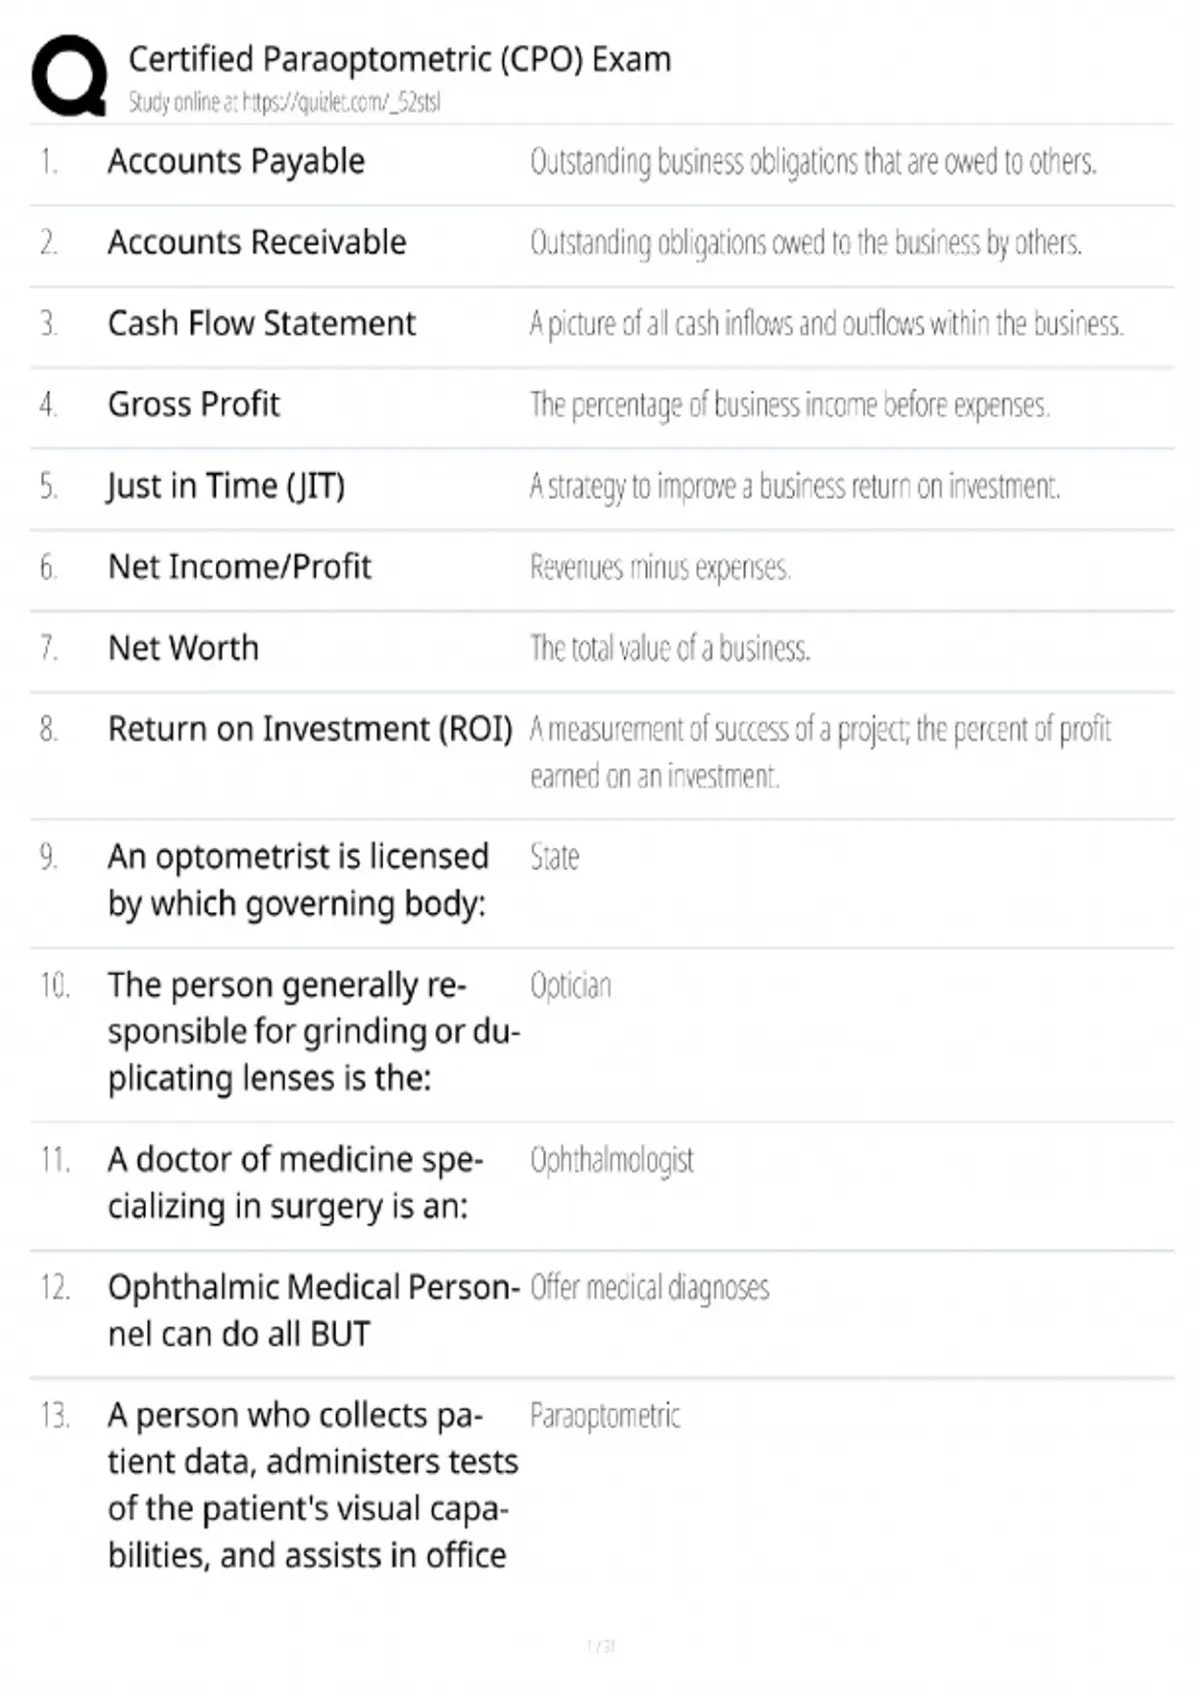The image size is (1200, 1700).
Task: Click the answer 'State'
Action: pos(555,857)
